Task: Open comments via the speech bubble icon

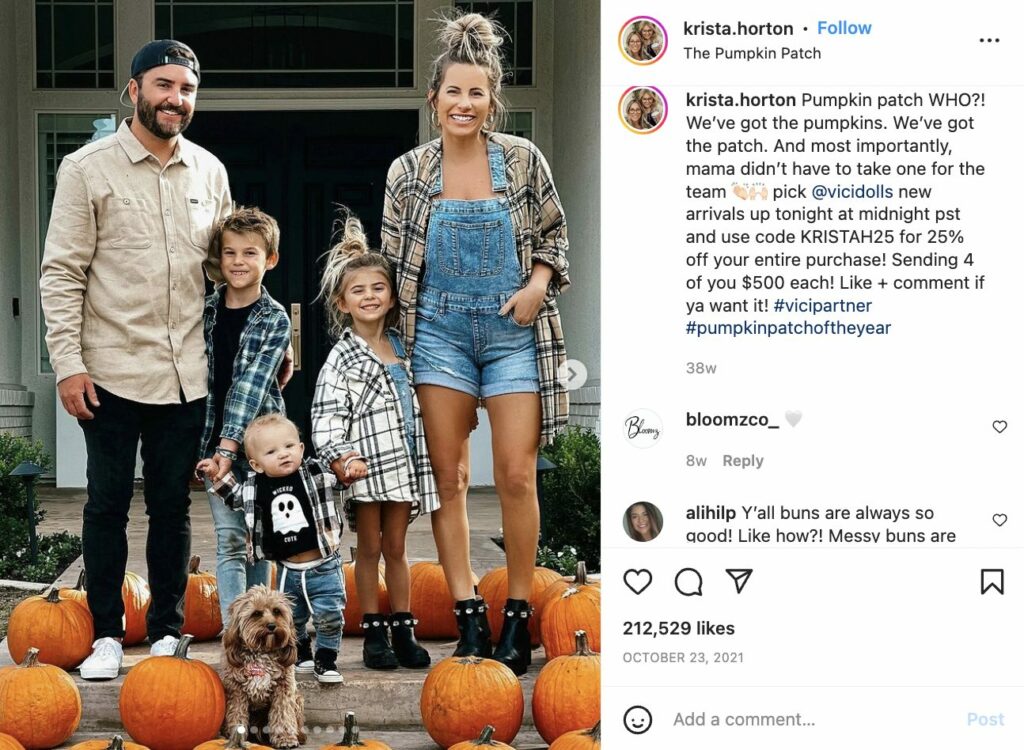Action: click(688, 581)
